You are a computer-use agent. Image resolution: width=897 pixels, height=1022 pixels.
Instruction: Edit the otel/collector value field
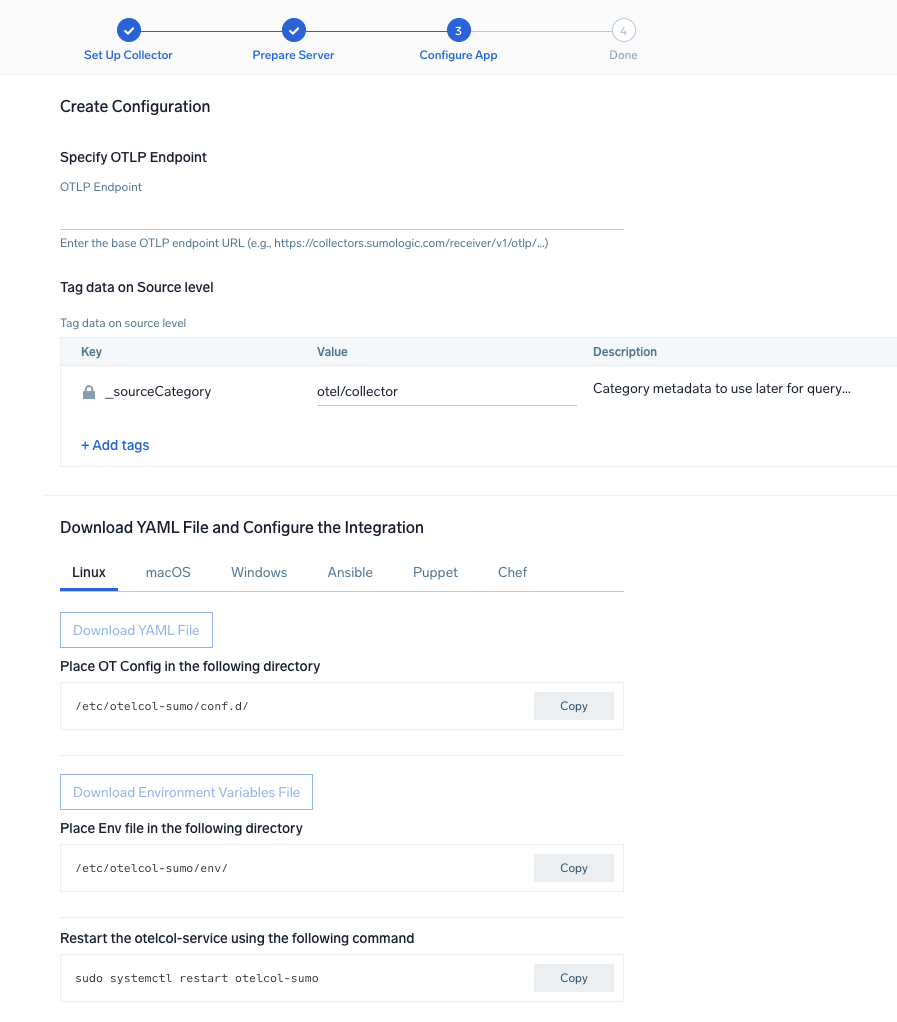coord(447,392)
